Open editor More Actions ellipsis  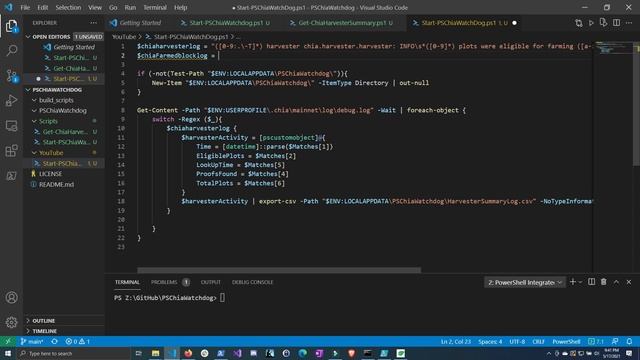pos(629,23)
